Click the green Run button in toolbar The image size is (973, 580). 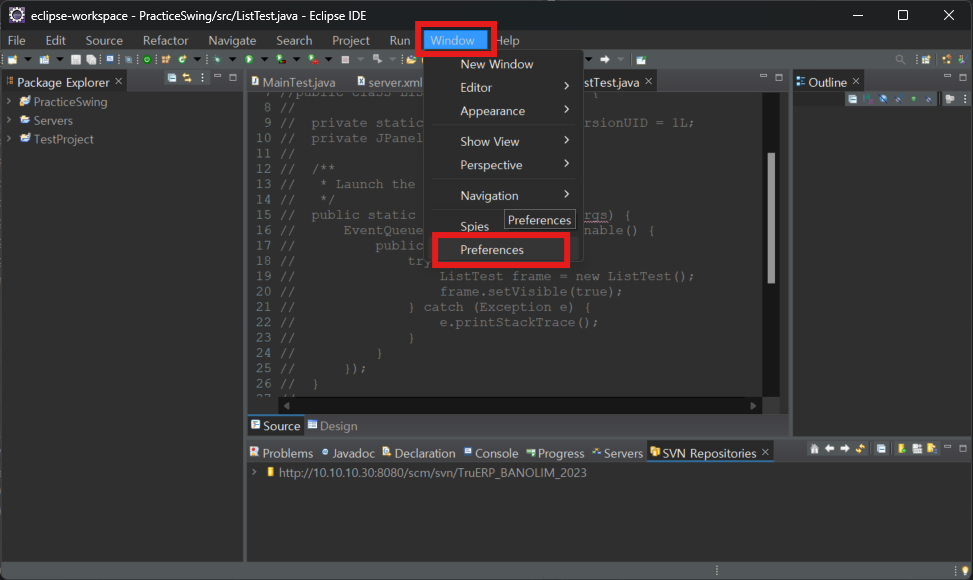tap(249, 60)
